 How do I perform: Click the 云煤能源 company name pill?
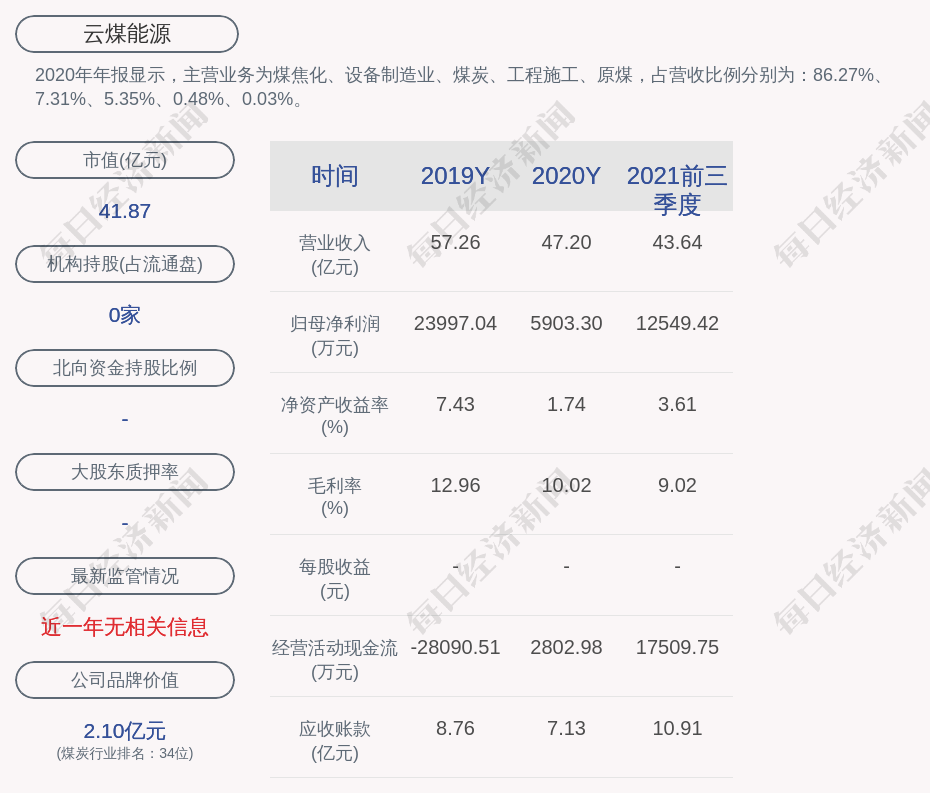pyautogui.click(x=127, y=34)
